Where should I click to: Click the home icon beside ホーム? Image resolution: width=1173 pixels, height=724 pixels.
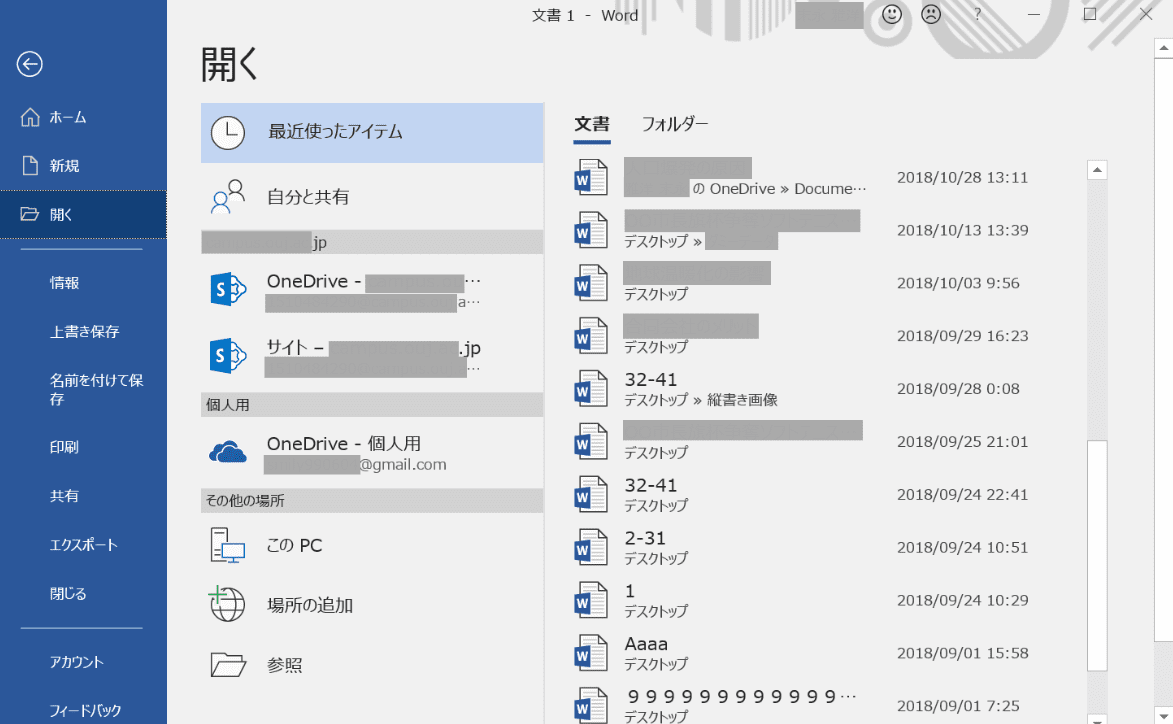pyautogui.click(x=30, y=117)
